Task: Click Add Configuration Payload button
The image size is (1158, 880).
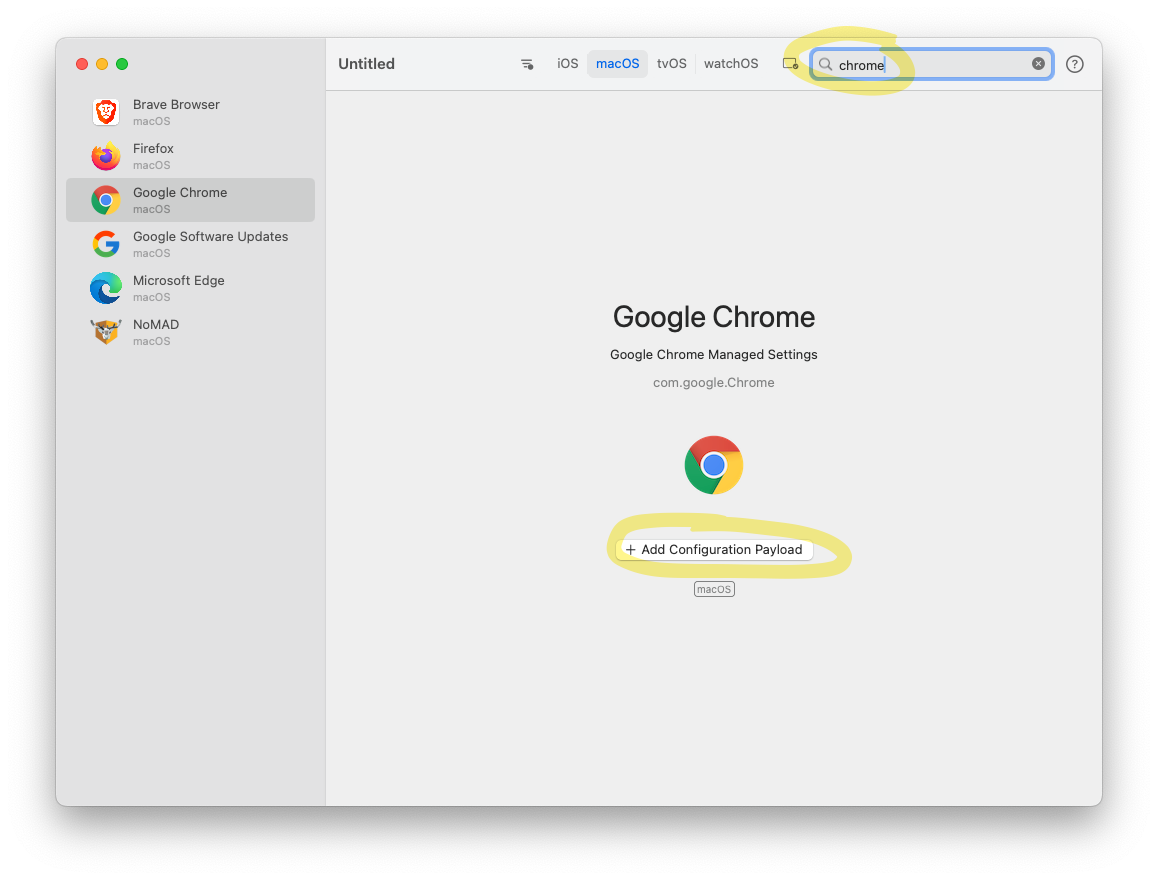Action: [714, 550]
